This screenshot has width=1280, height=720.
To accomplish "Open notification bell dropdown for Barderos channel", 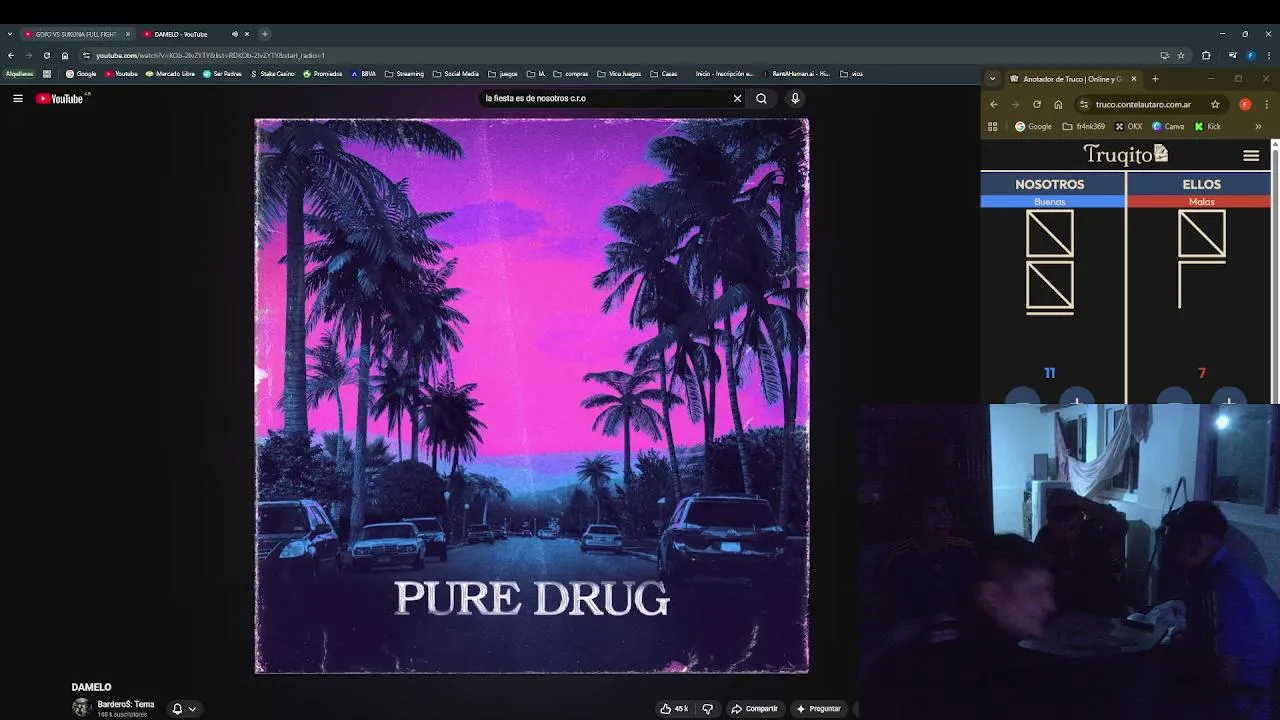I will 184,708.
